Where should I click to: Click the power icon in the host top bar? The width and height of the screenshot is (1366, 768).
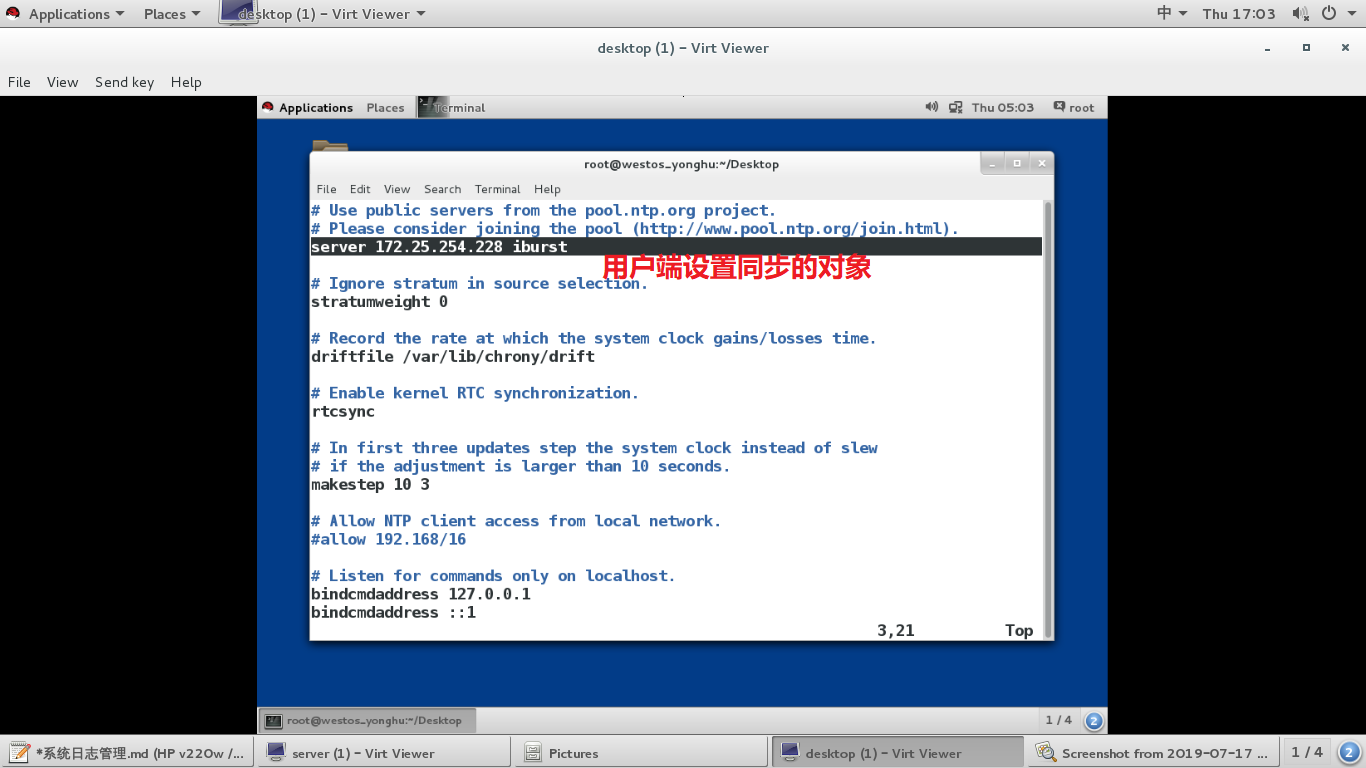click(1329, 13)
